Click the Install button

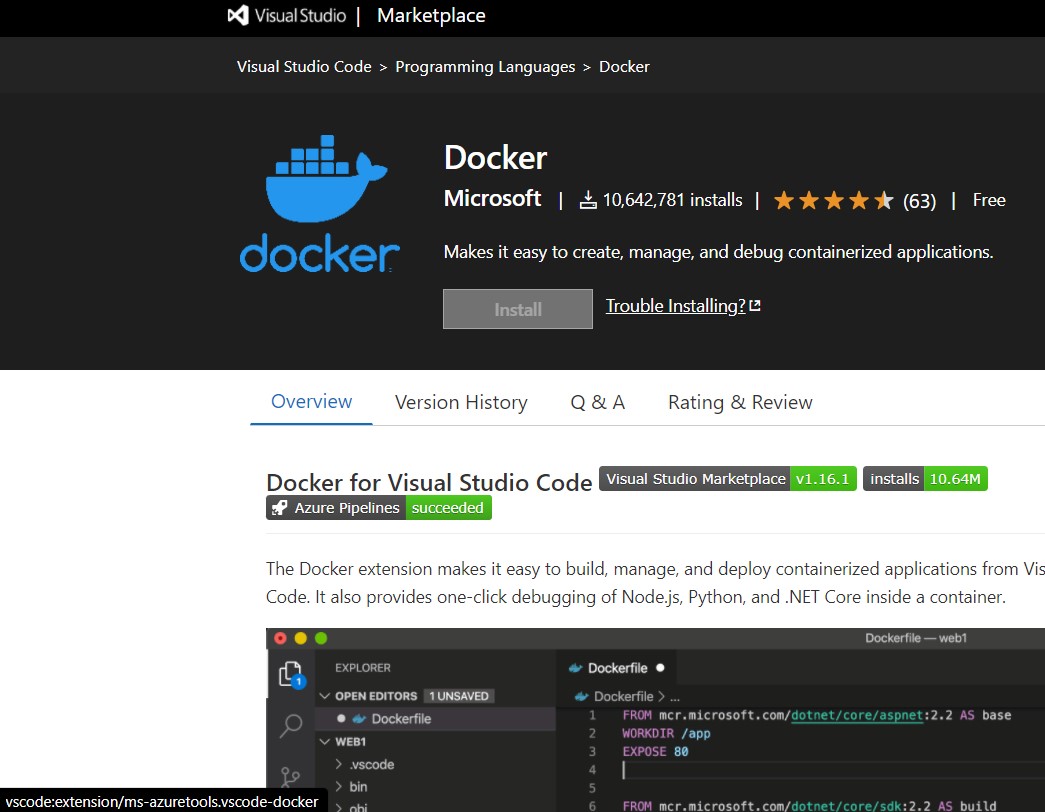pyautogui.click(x=518, y=309)
